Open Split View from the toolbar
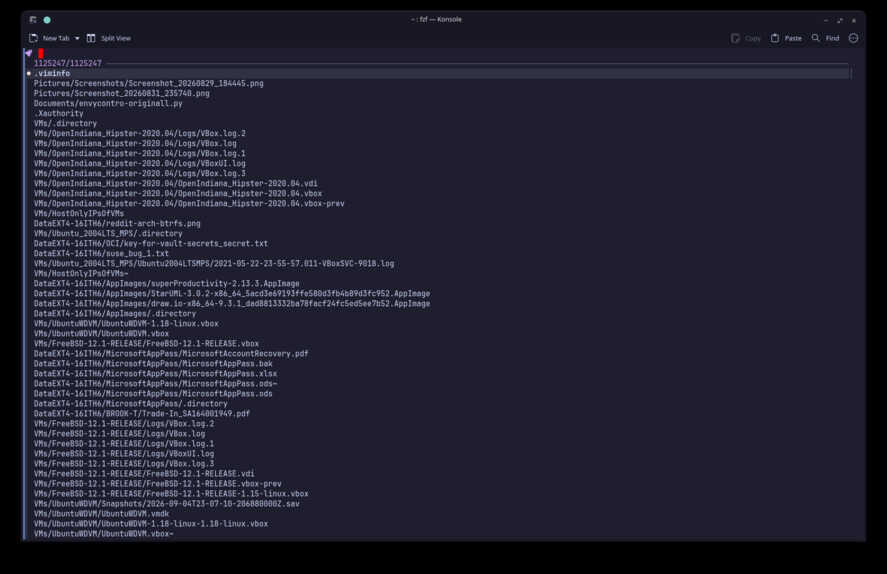The image size is (887, 574). click(109, 38)
